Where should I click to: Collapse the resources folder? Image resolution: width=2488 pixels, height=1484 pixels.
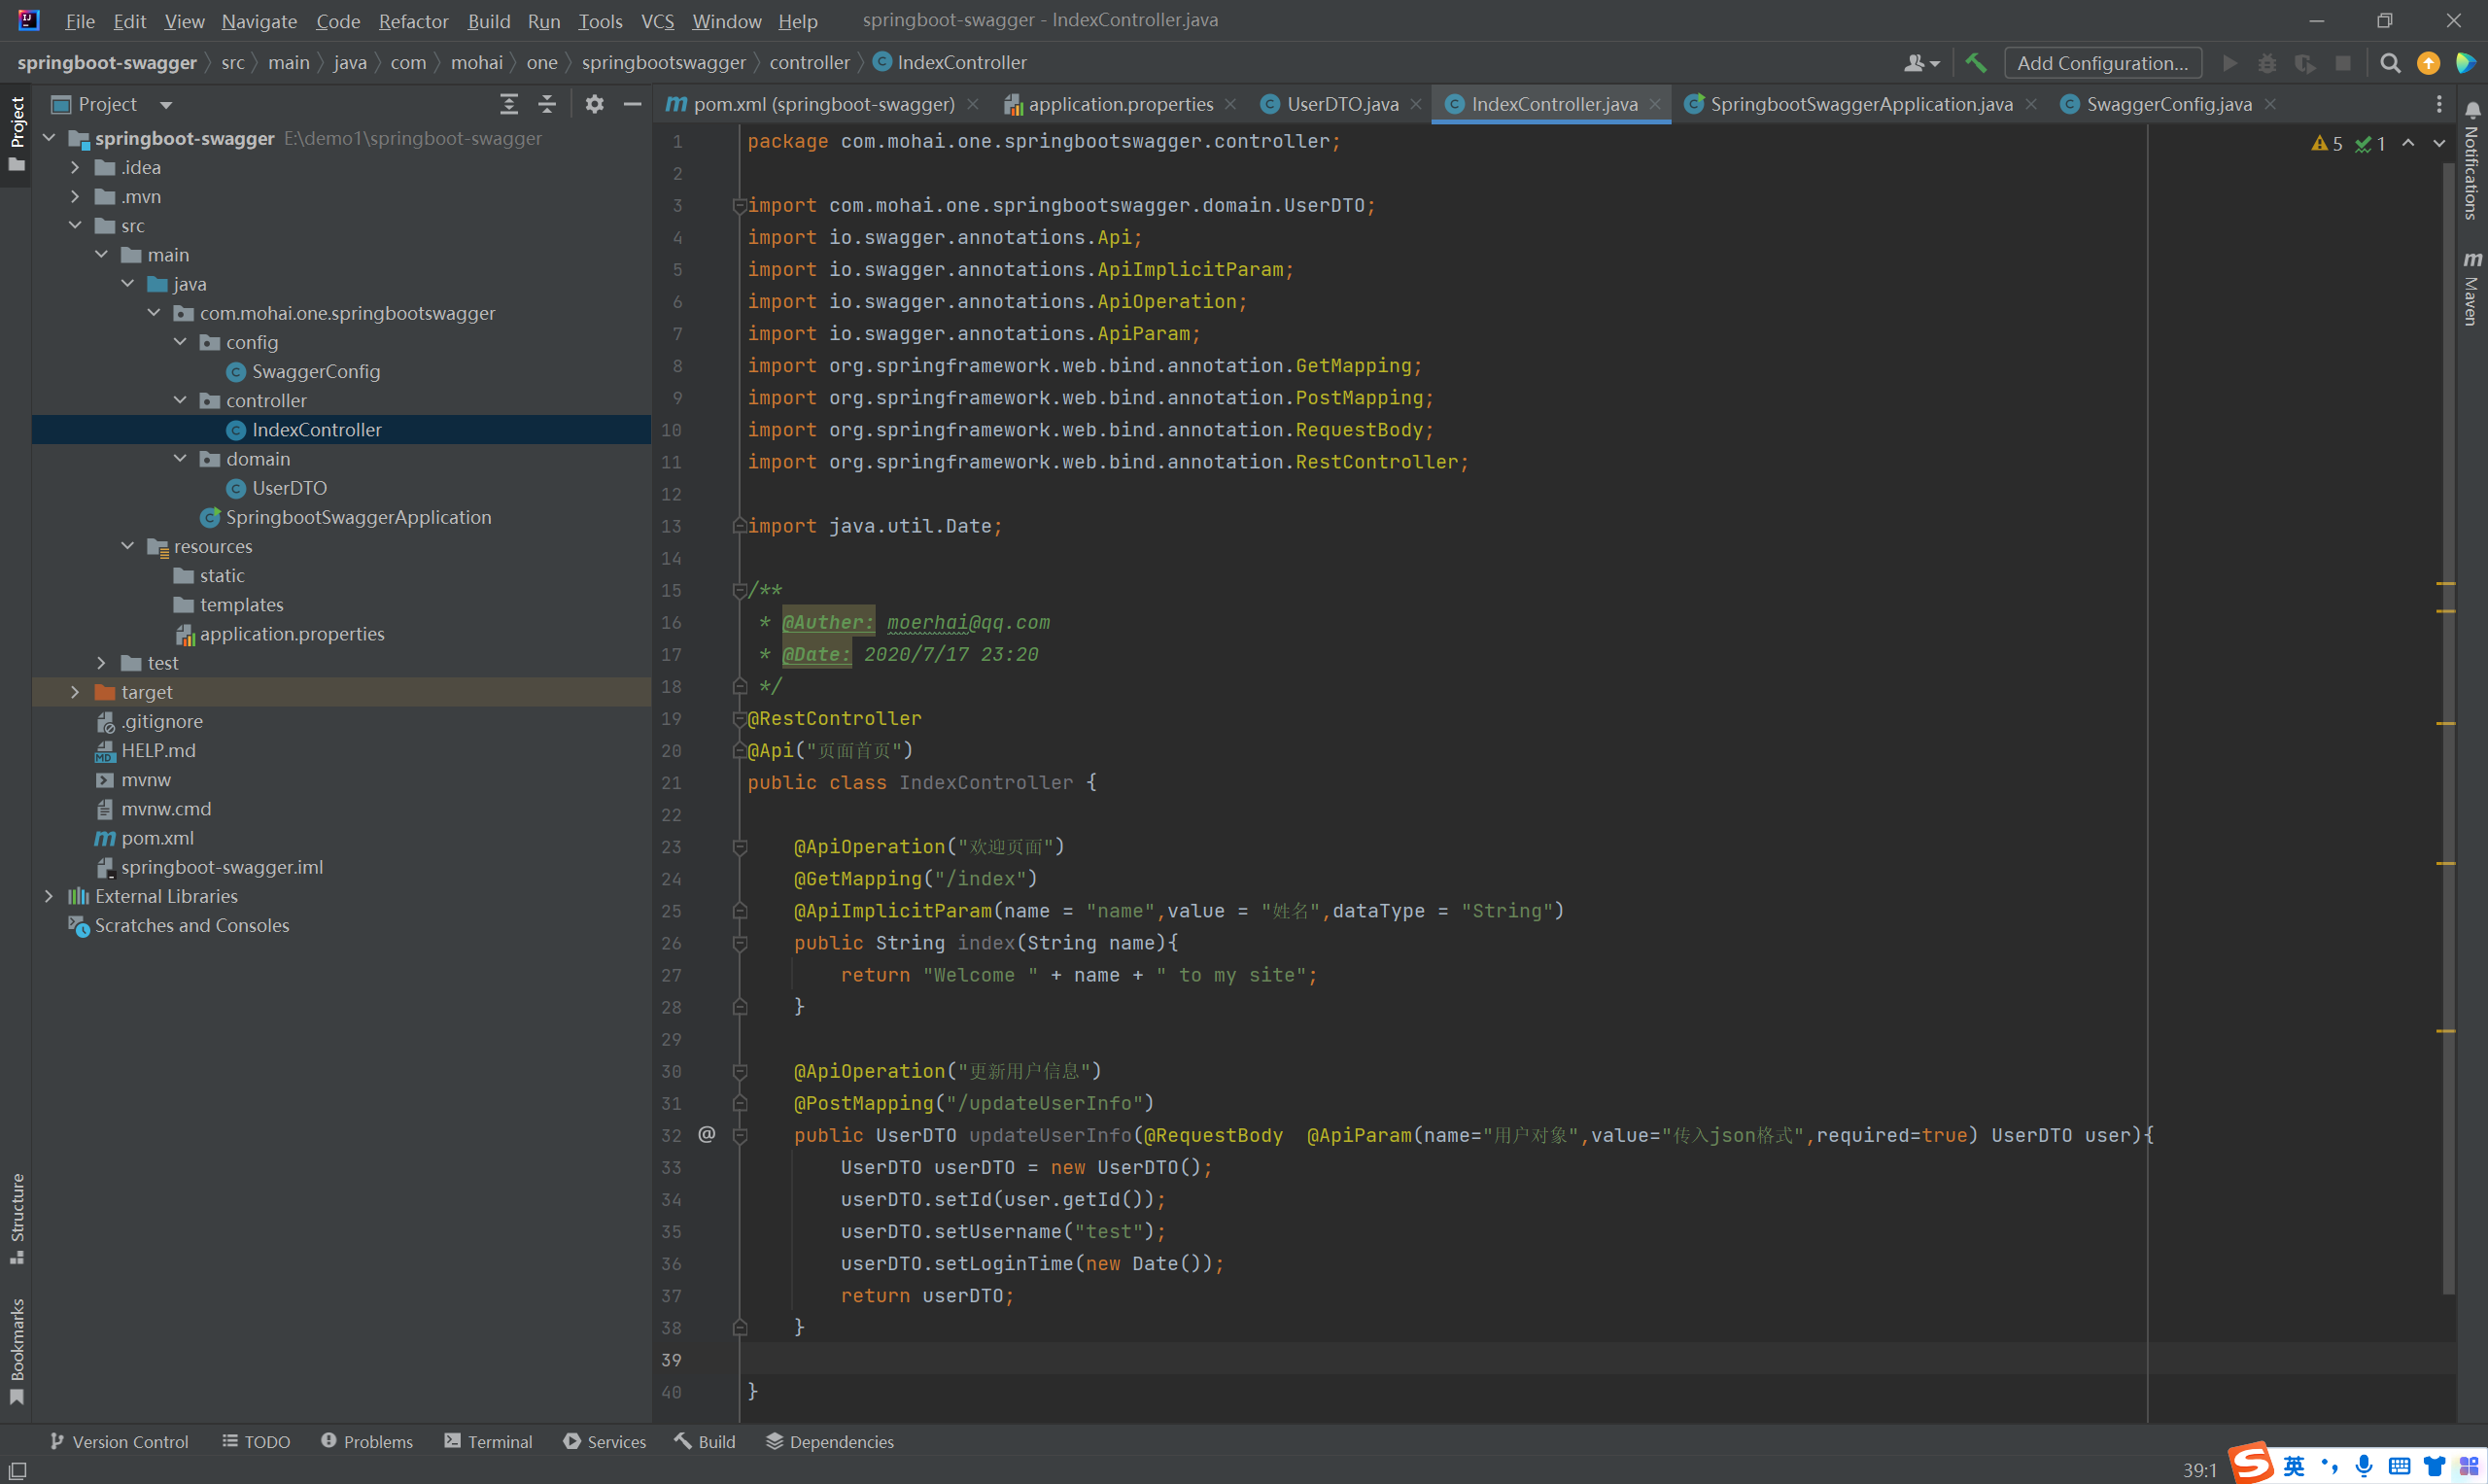[128, 546]
